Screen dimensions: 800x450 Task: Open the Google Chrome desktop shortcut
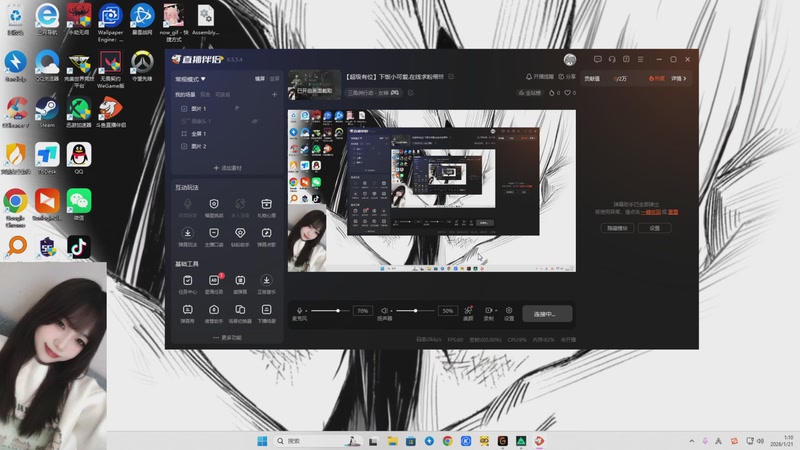[x=15, y=207]
